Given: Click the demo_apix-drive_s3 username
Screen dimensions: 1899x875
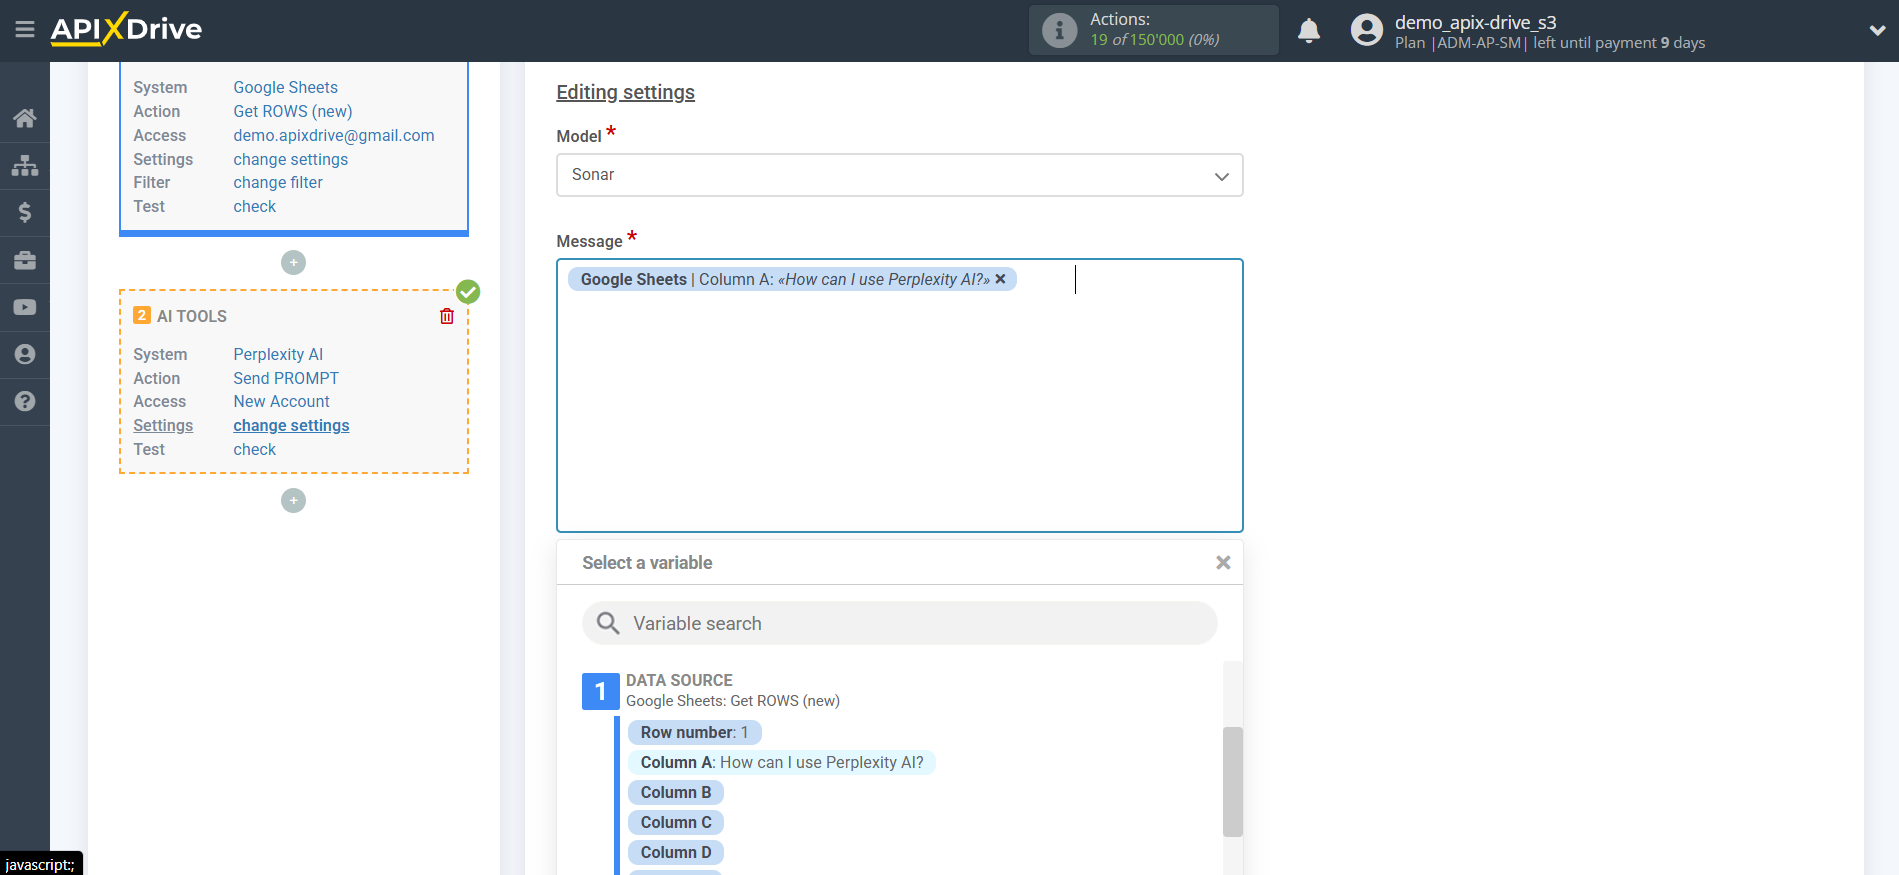Looking at the screenshot, I should click(1476, 22).
